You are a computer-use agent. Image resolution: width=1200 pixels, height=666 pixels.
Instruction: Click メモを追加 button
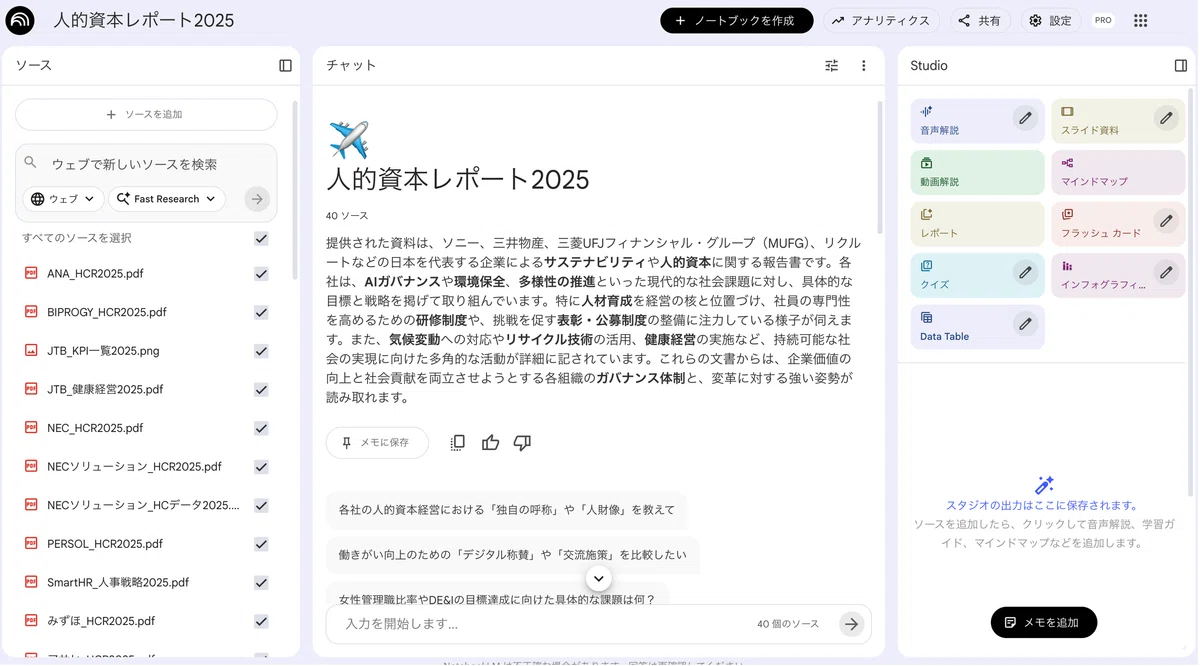(x=1044, y=622)
